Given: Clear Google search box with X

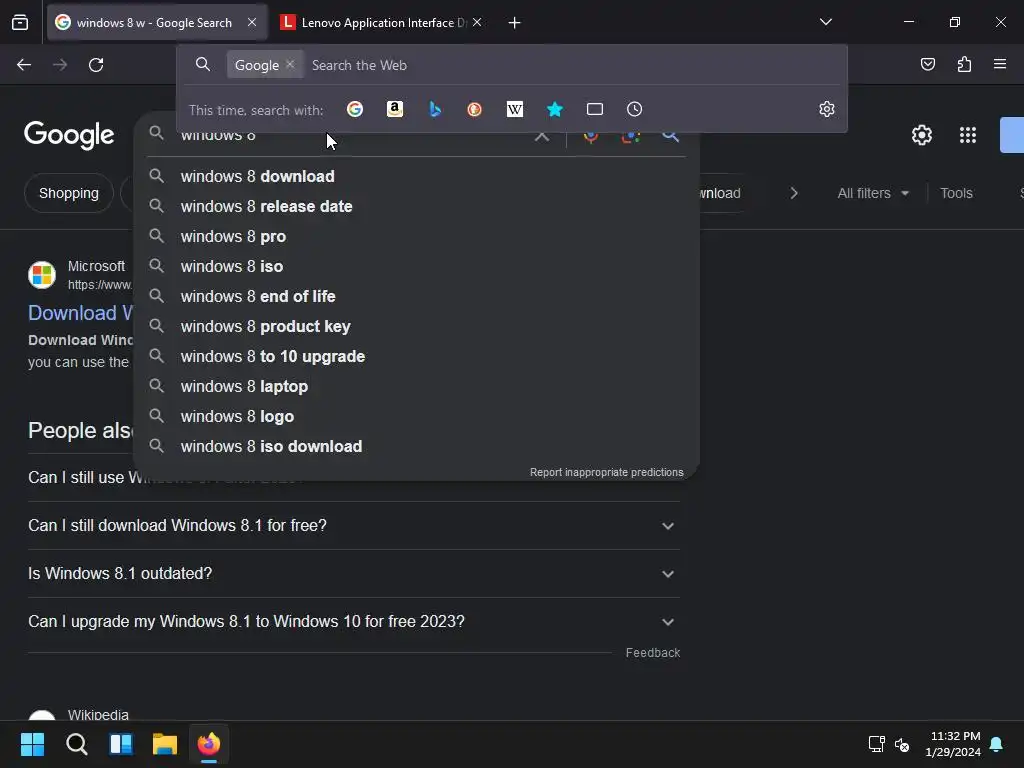Looking at the screenshot, I should (542, 135).
